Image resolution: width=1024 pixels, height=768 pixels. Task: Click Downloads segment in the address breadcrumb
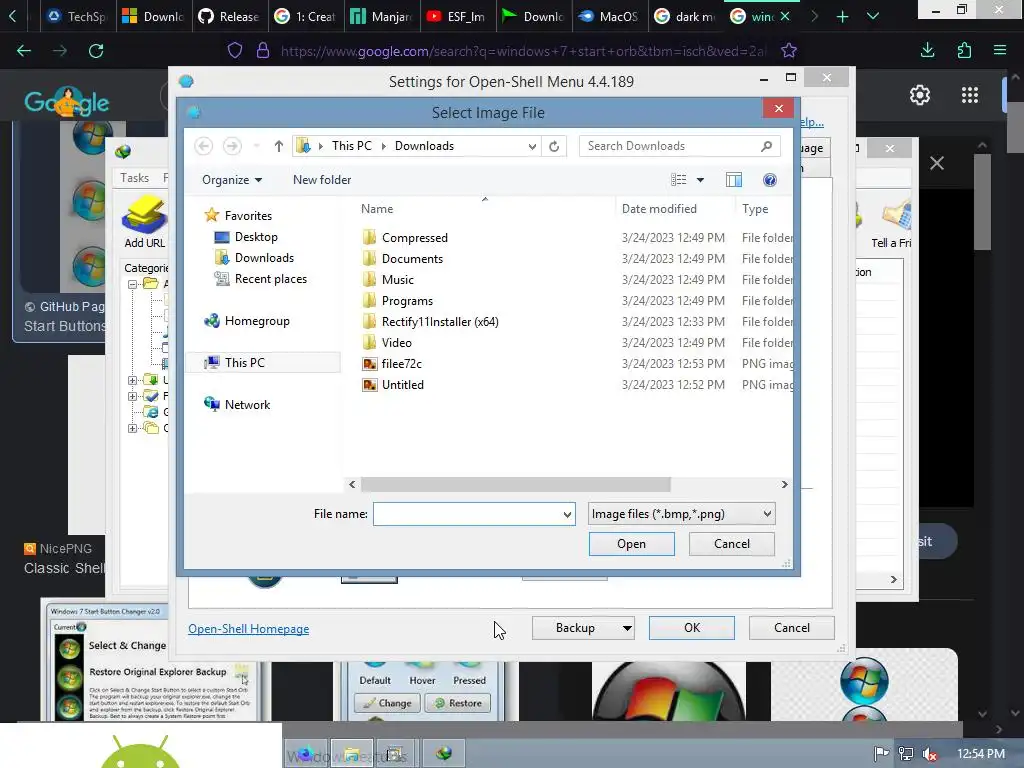(x=424, y=146)
